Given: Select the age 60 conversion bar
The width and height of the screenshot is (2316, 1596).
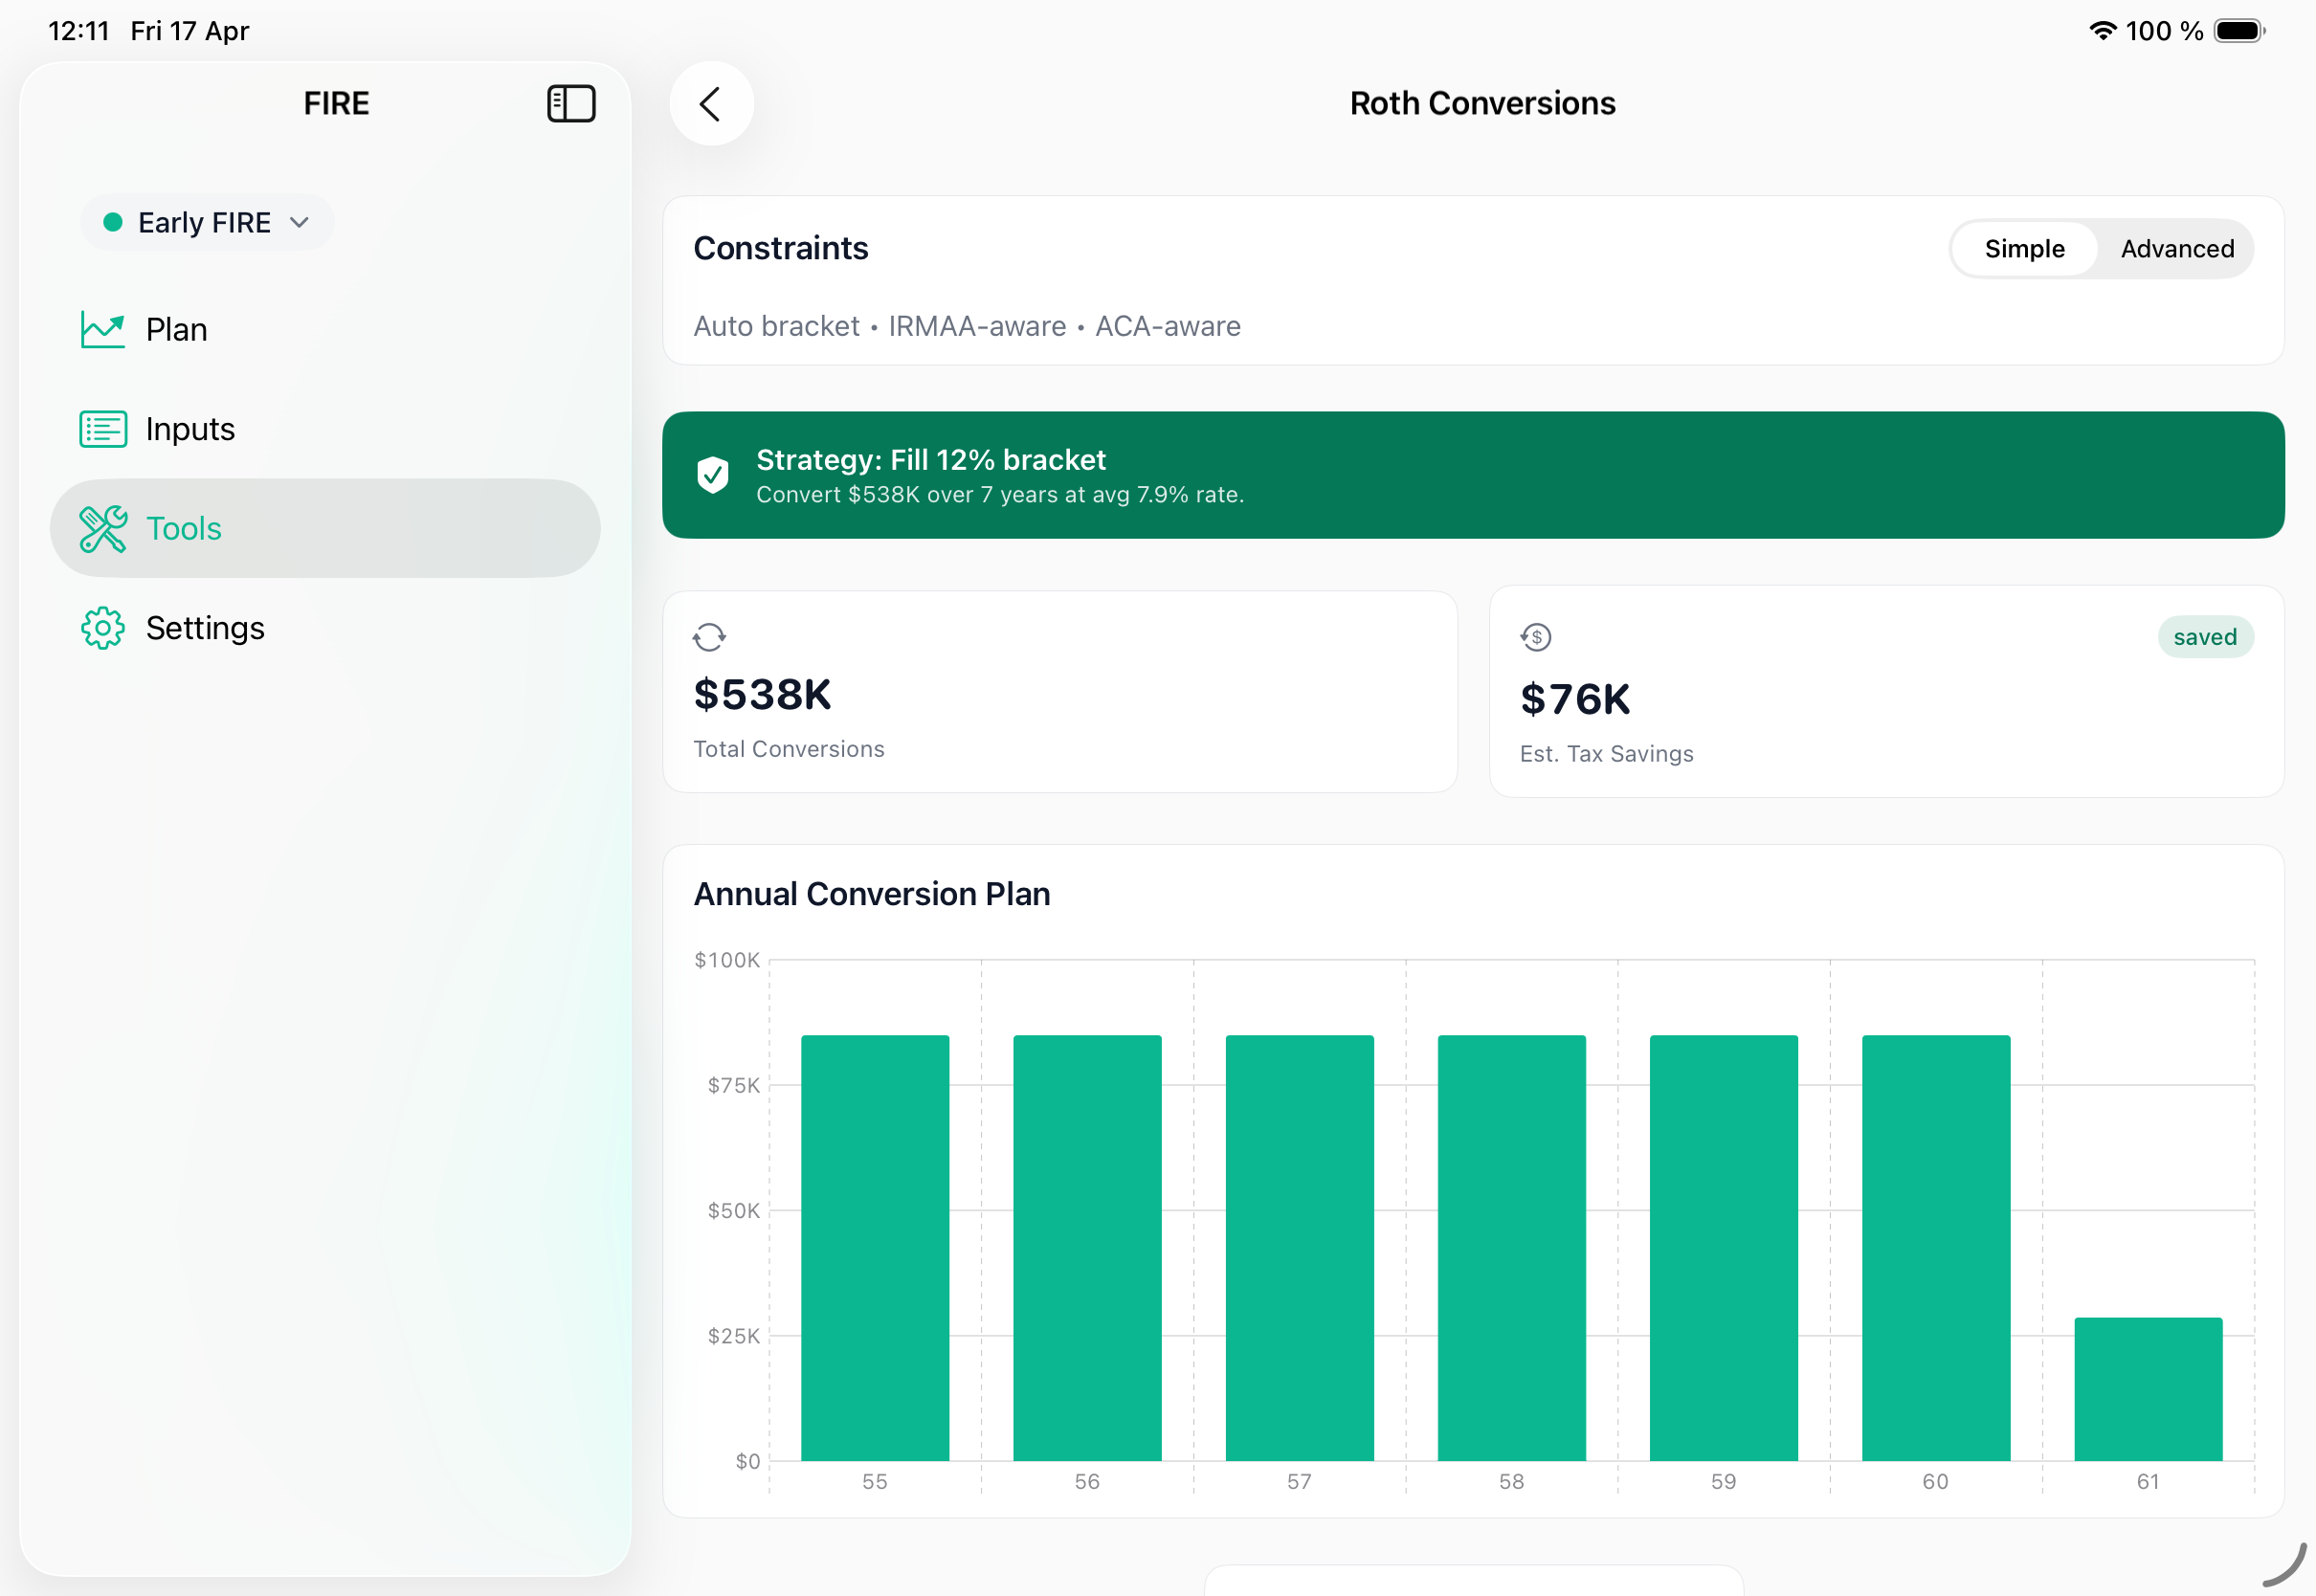Looking at the screenshot, I should tap(1936, 1248).
